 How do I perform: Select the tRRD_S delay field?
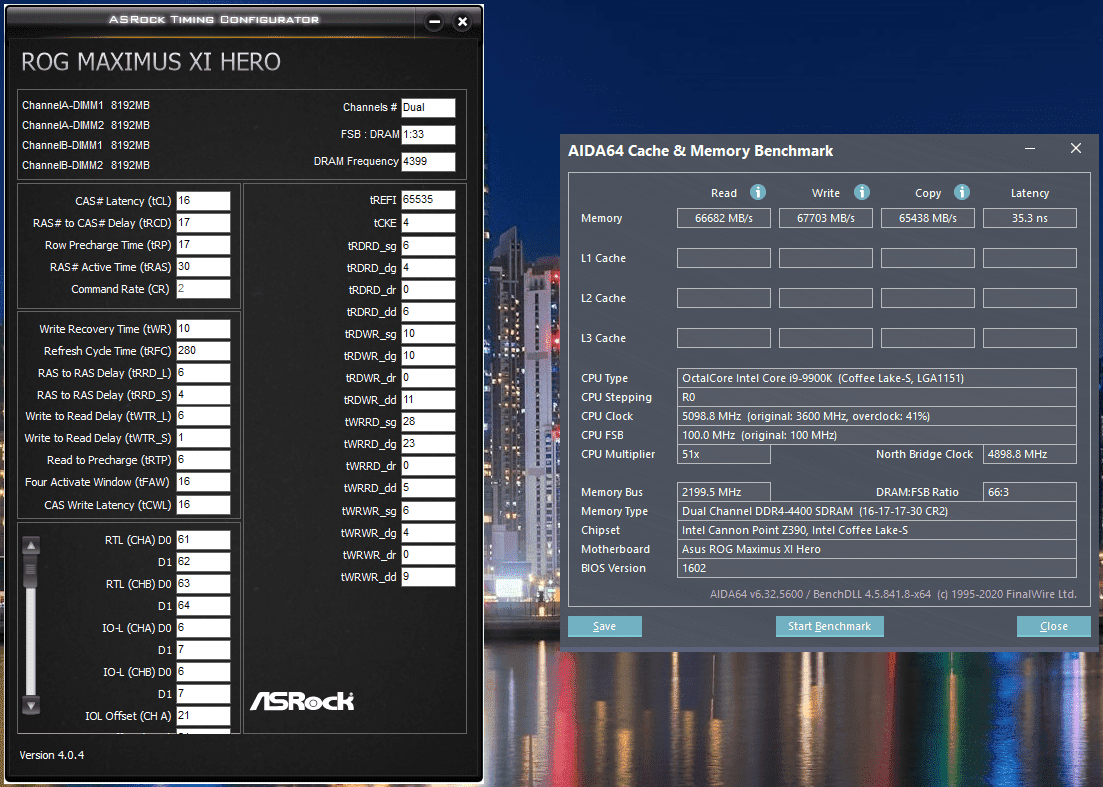coord(203,395)
